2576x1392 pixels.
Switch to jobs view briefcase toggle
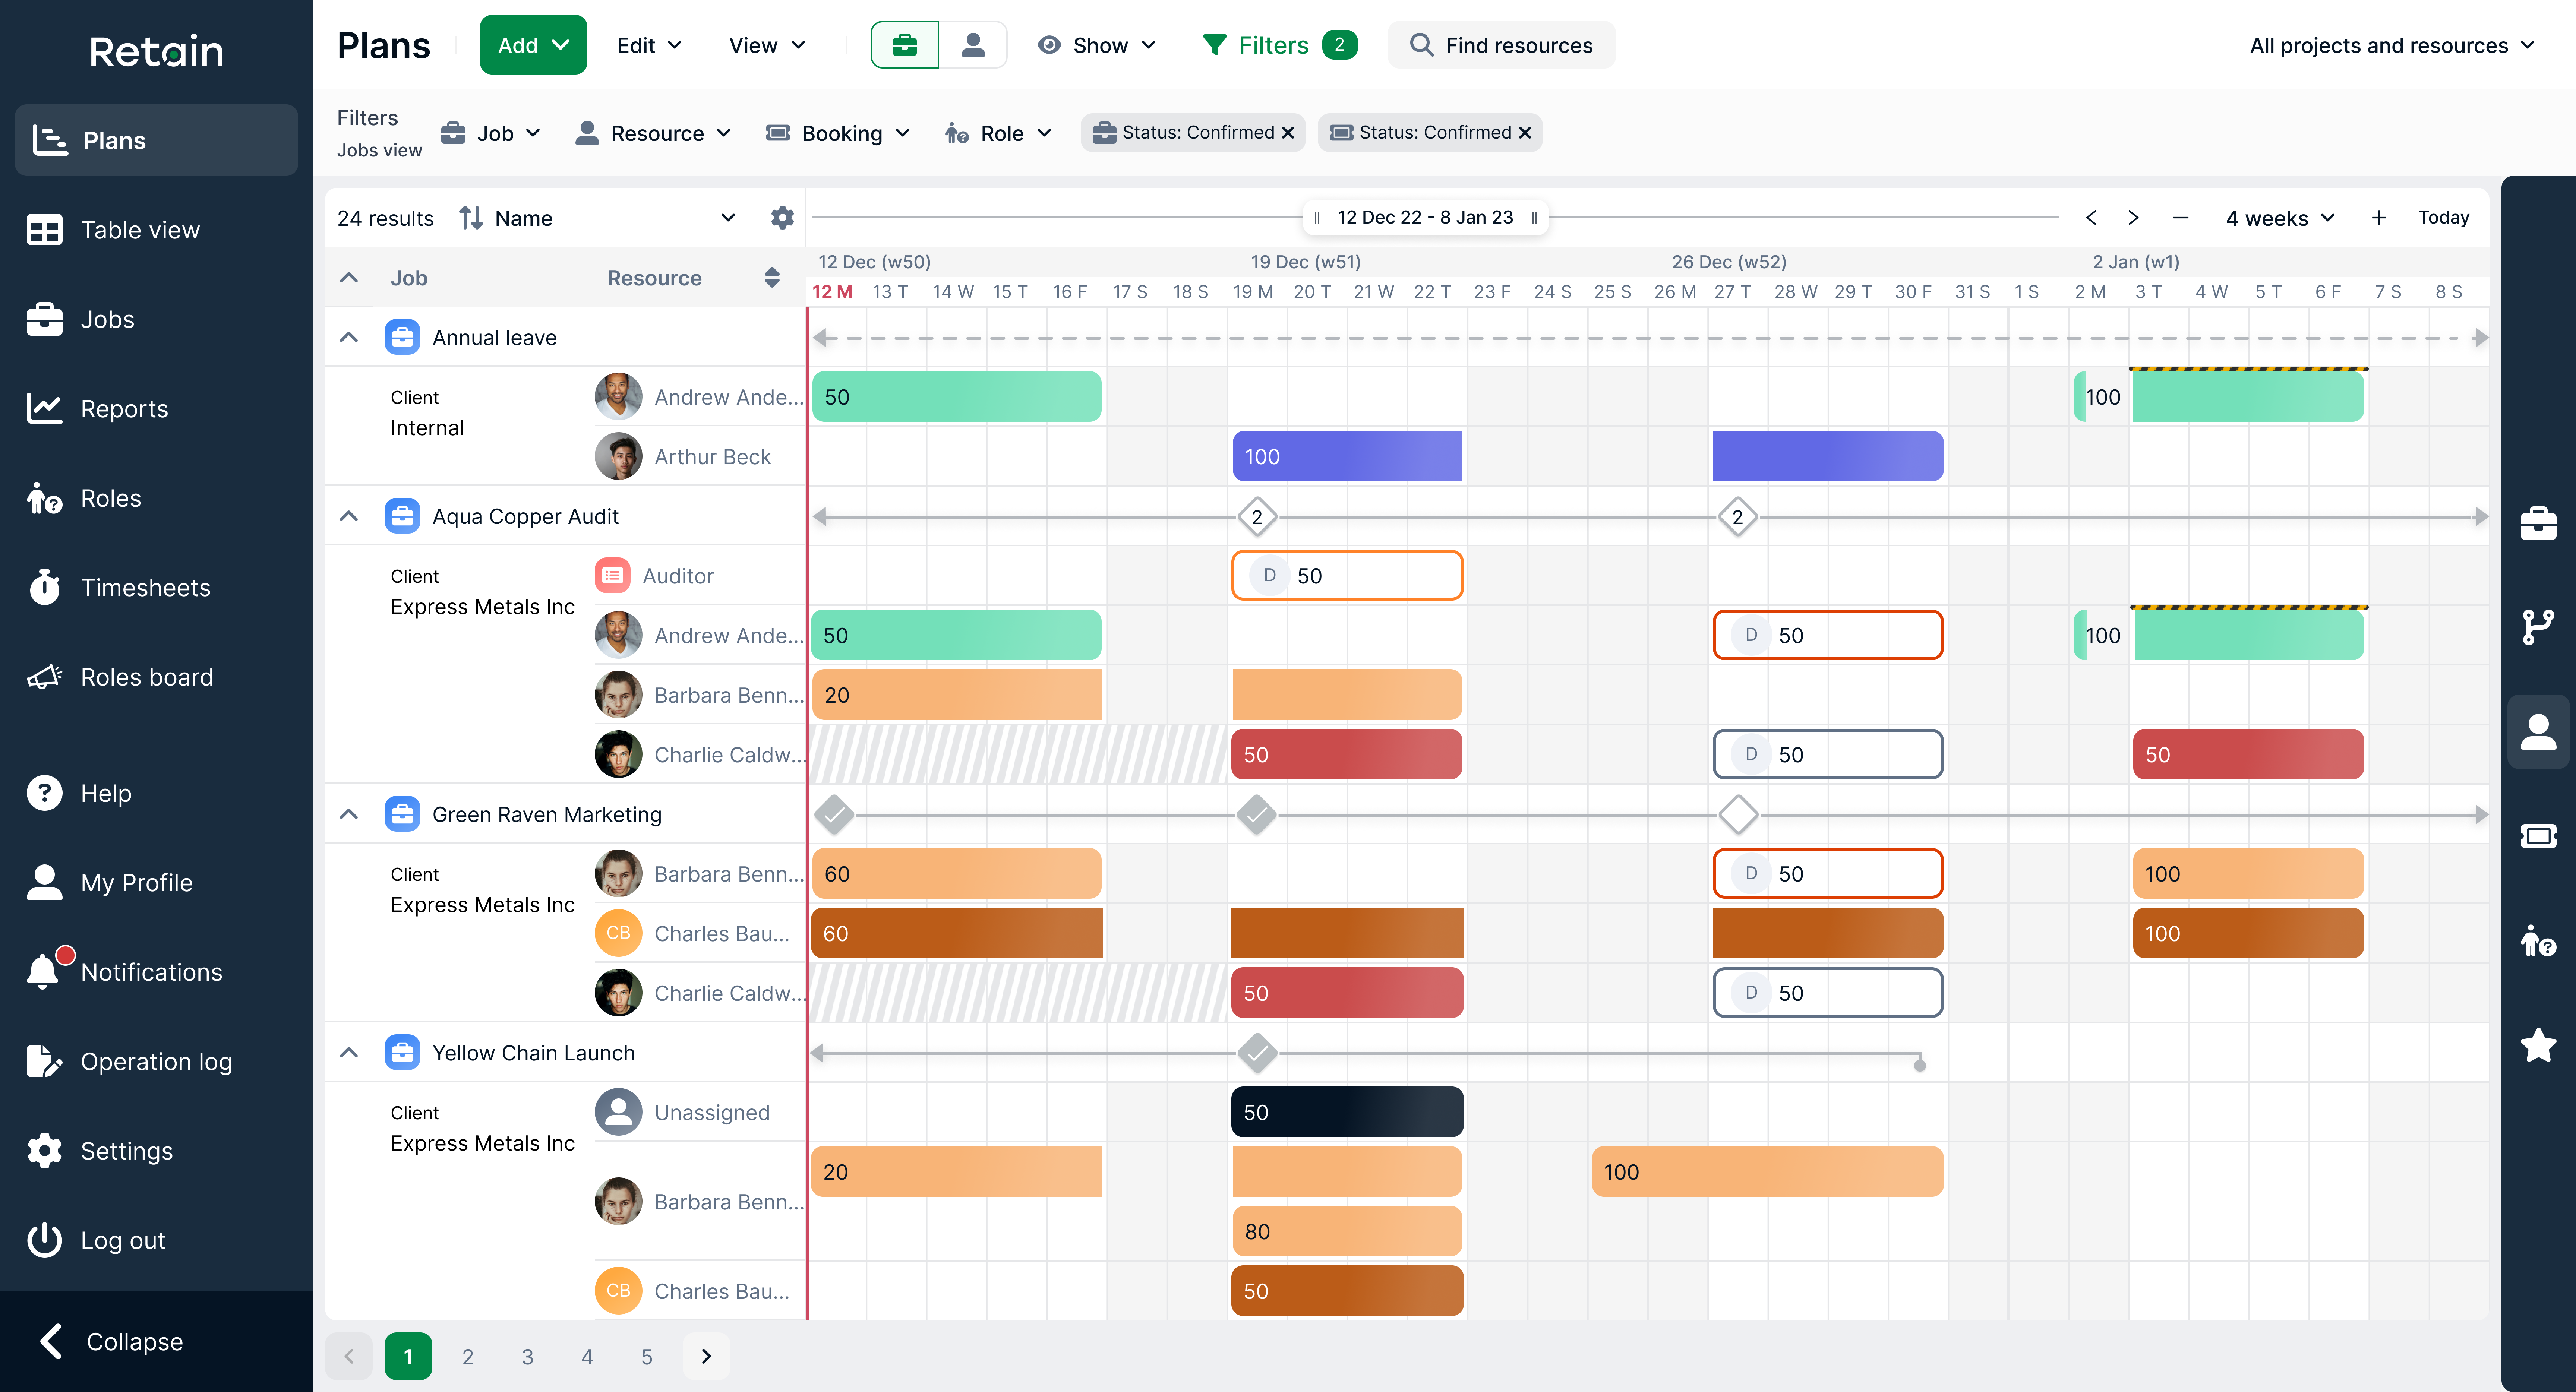(x=904, y=45)
